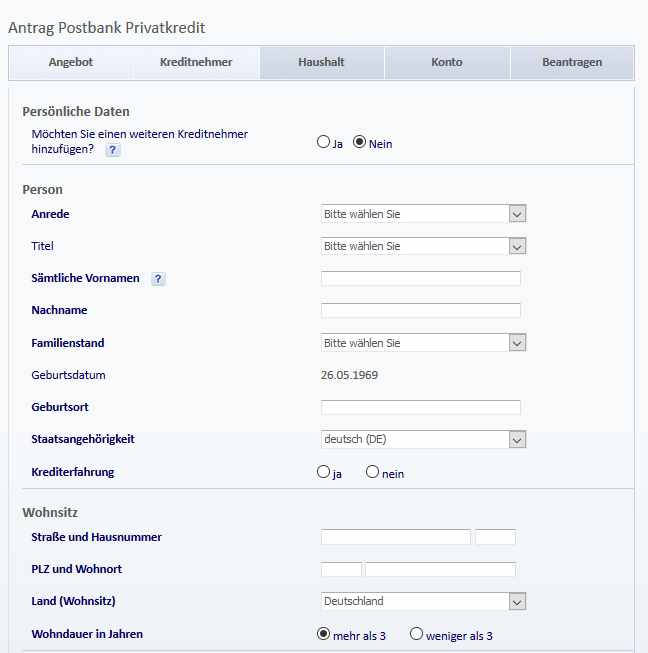
Task: Switch to the Haushalt tab
Action: tap(322, 62)
